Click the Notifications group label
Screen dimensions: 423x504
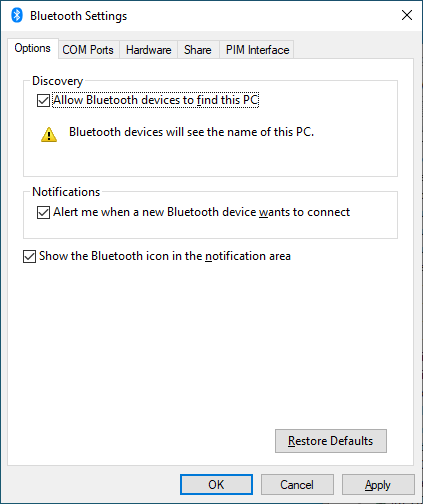pyautogui.click(x=66, y=192)
